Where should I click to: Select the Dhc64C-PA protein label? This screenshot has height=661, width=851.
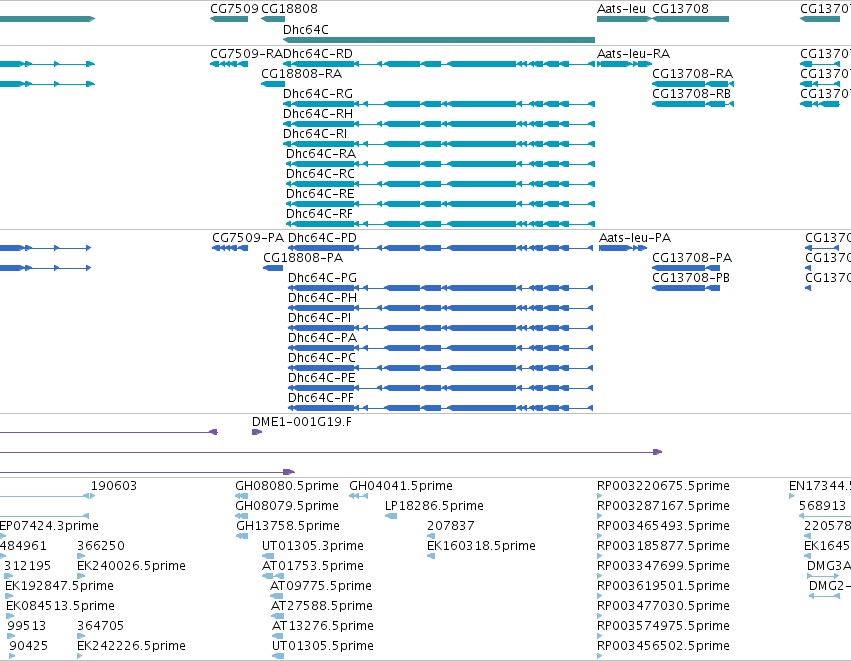(x=322, y=338)
